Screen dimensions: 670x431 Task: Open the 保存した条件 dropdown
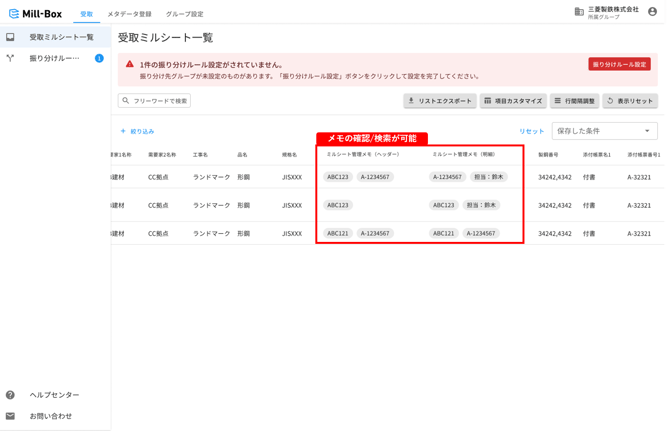coord(605,131)
